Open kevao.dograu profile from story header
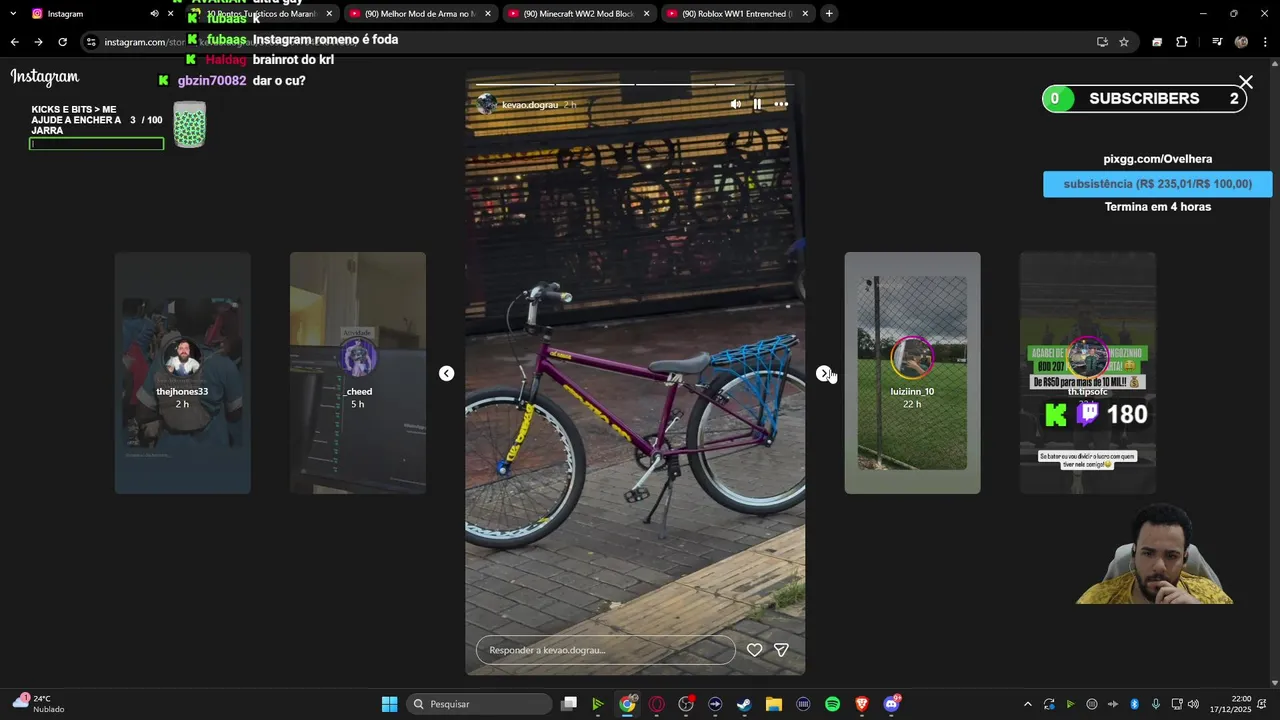Screen dimensions: 1280x720 (530, 105)
